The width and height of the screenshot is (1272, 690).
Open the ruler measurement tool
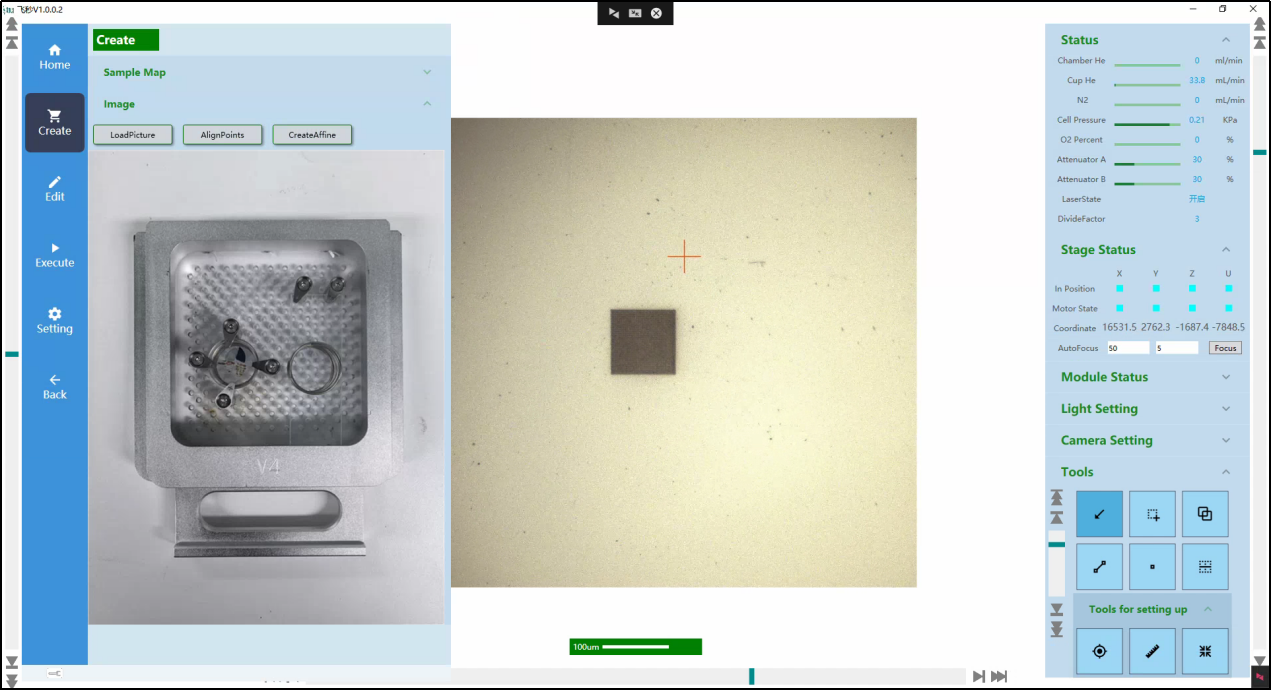tap(1152, 651)
